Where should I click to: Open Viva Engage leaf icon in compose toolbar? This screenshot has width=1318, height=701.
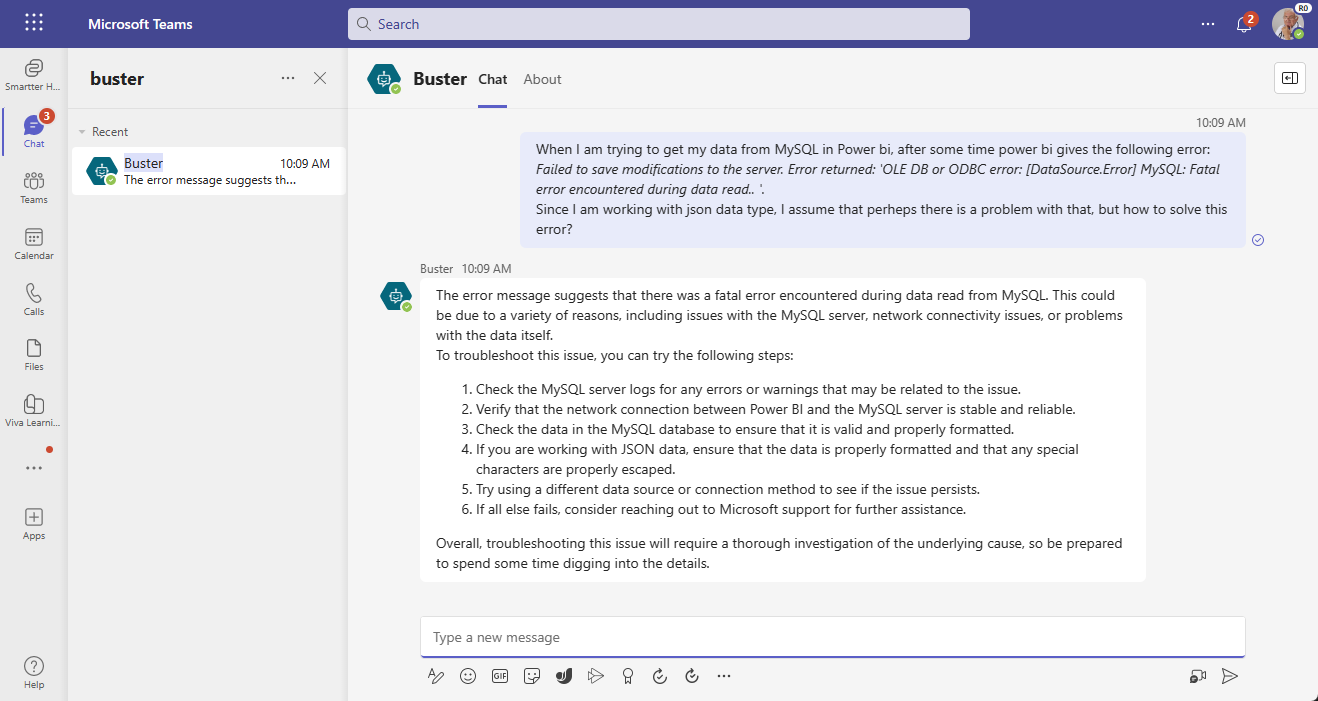pyautogui.click(x=564, y=676)
